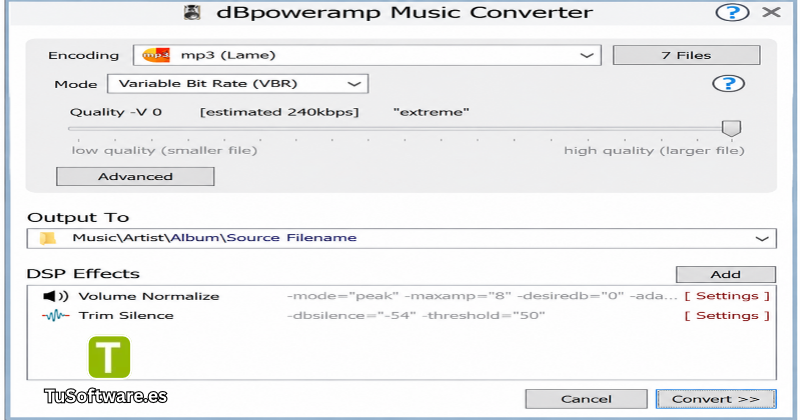Open help via title bar question mark
The height and width of the screenshot is (420, 800).
pos(732,12)
